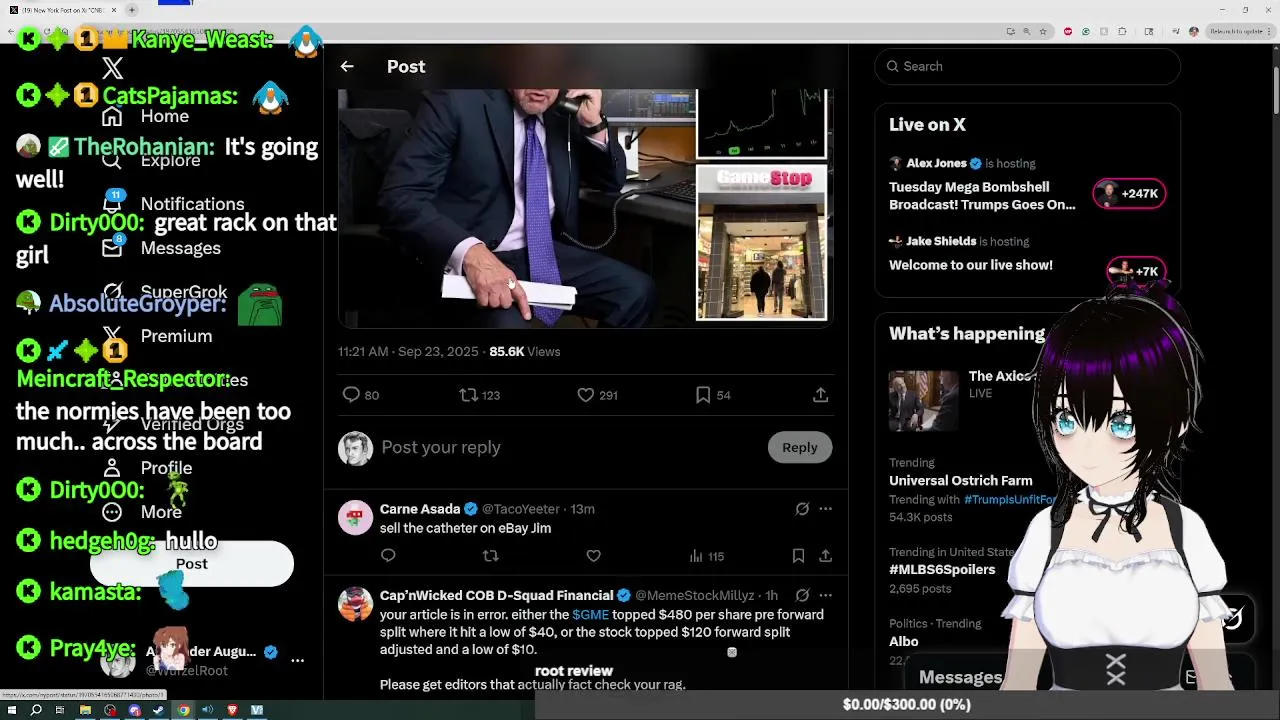Open more options on Cap'nWicked reply
Viewport: 1280px width, 720px height.
(825, 596)
